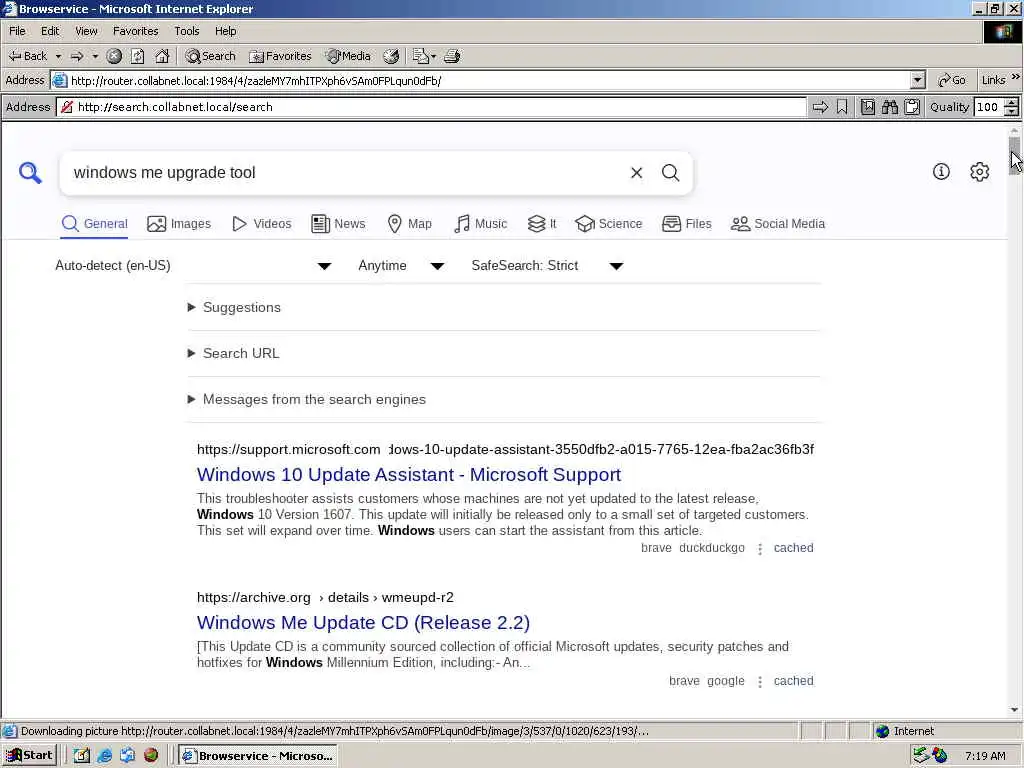The image size is (1024, 768).
Task: Open search preferences gear icon
Action: click(980, 172)
